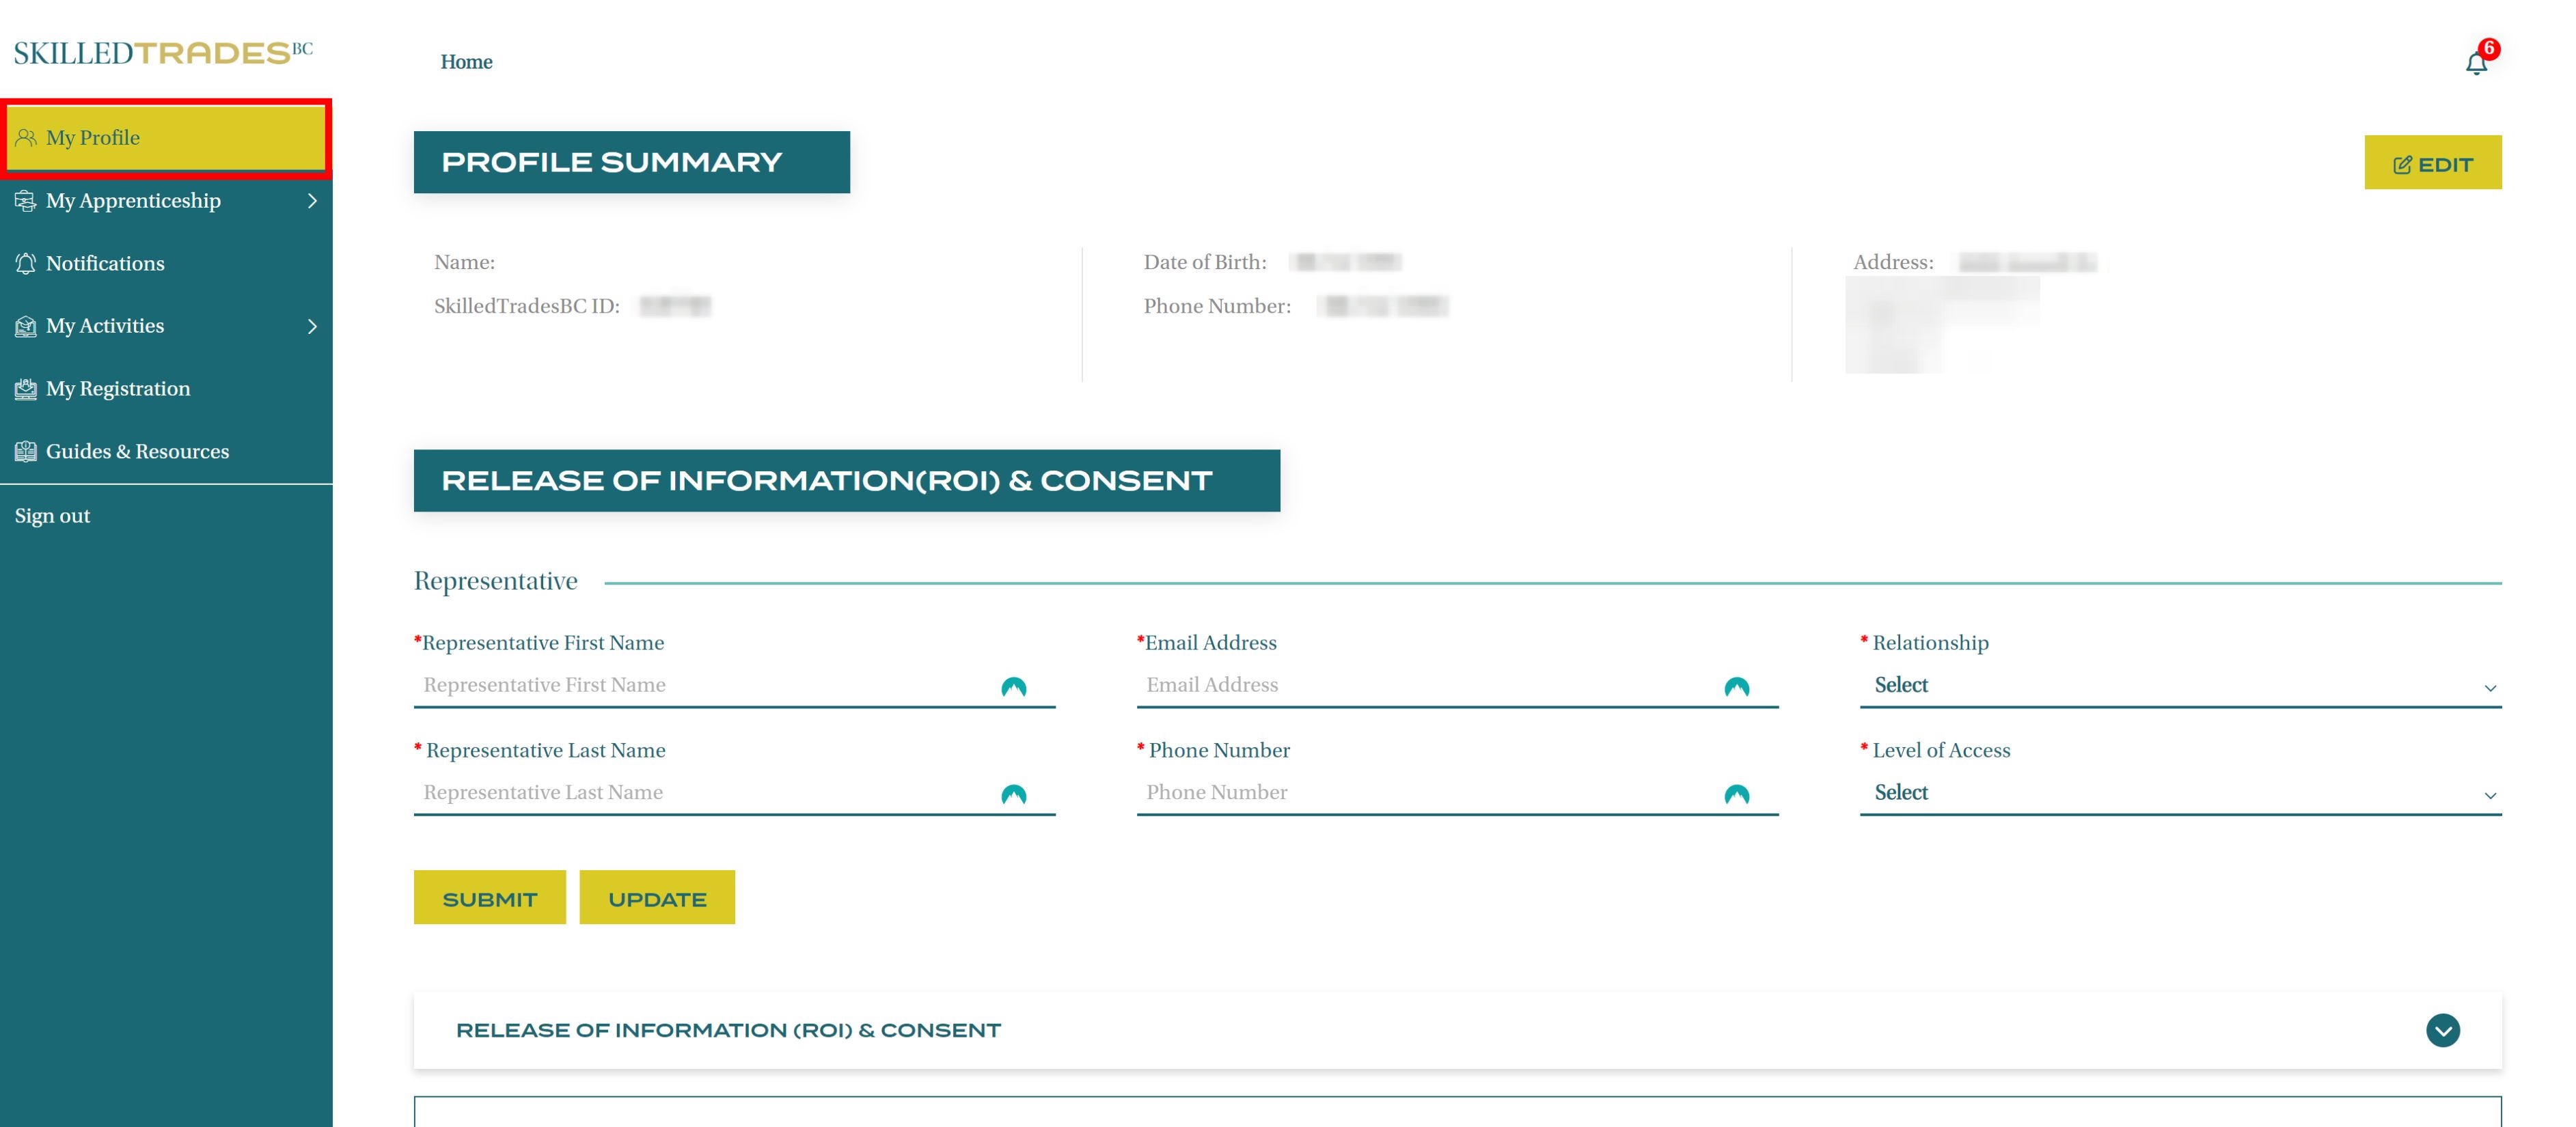Click the Notifications bell sidebar icon
Screen dimensions: 2576x1127
point(26,264)
